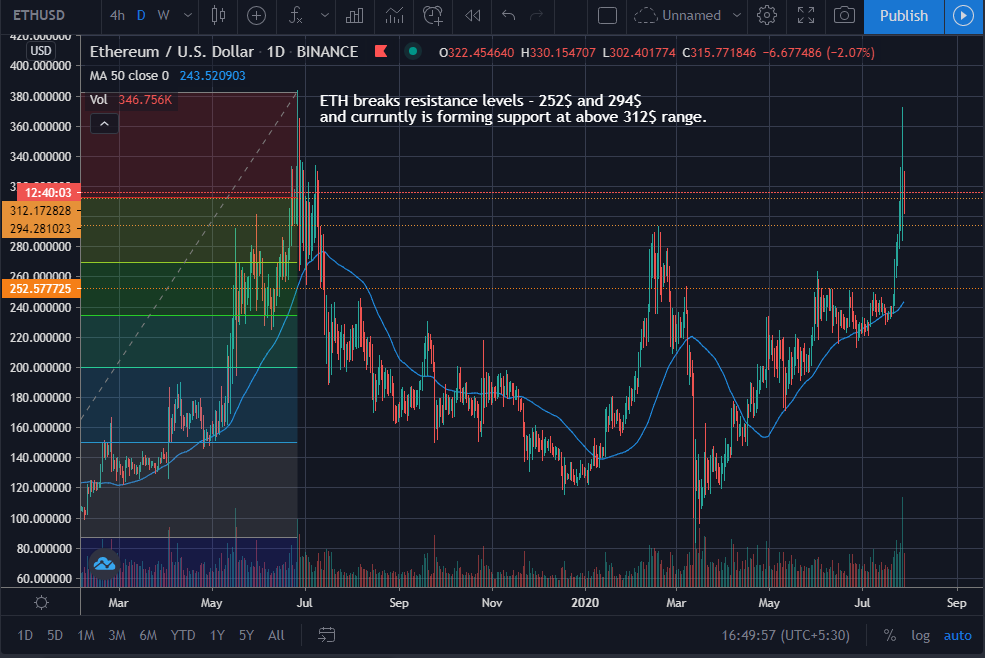Toggle log scale
The image size is (985, 658).
click(x=920, y=635)
